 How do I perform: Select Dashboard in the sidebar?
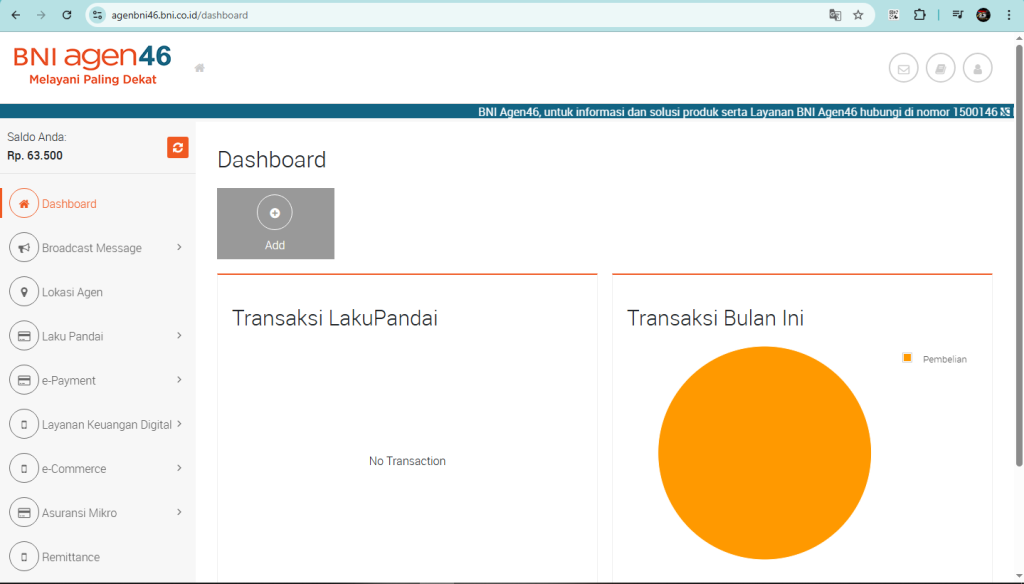click(x=69, y=204)
